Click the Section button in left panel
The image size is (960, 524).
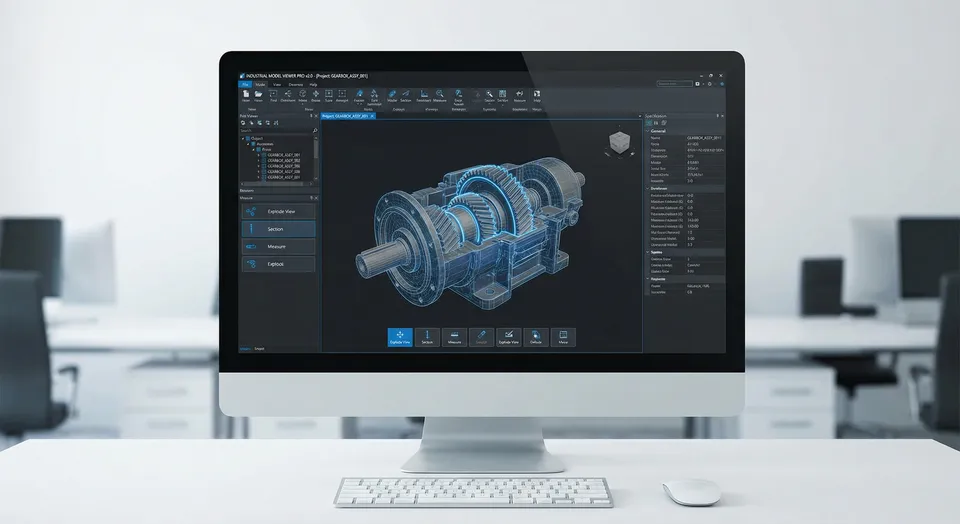[x=279, y=229]
